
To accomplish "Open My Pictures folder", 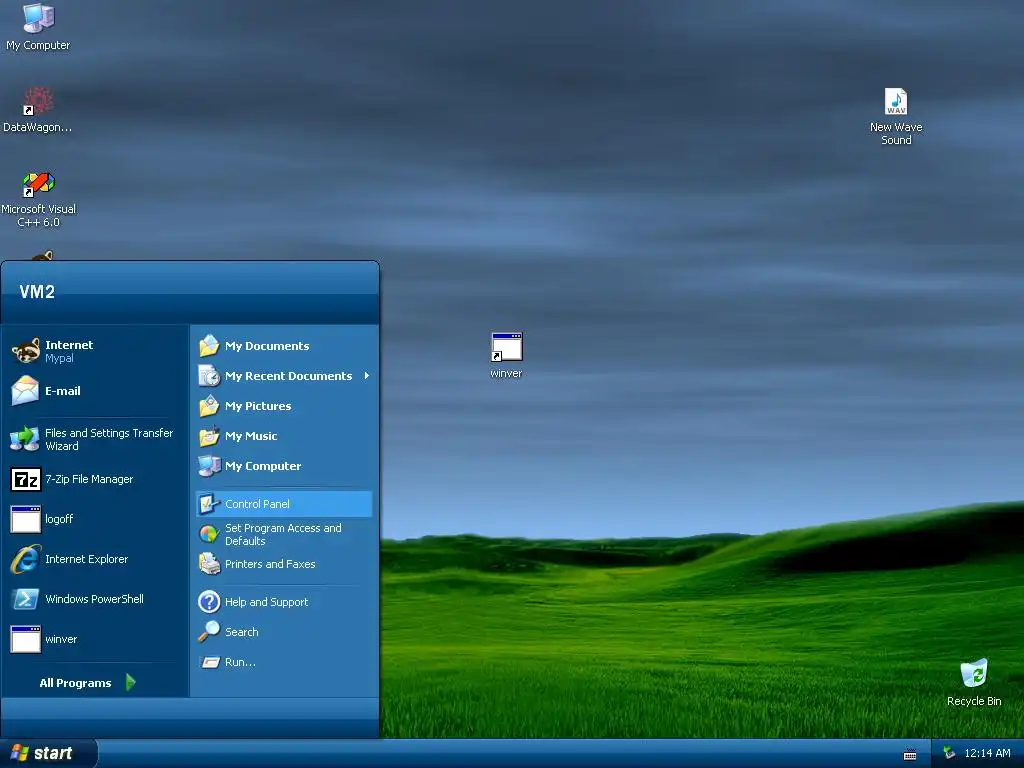I will coord(284,406).
